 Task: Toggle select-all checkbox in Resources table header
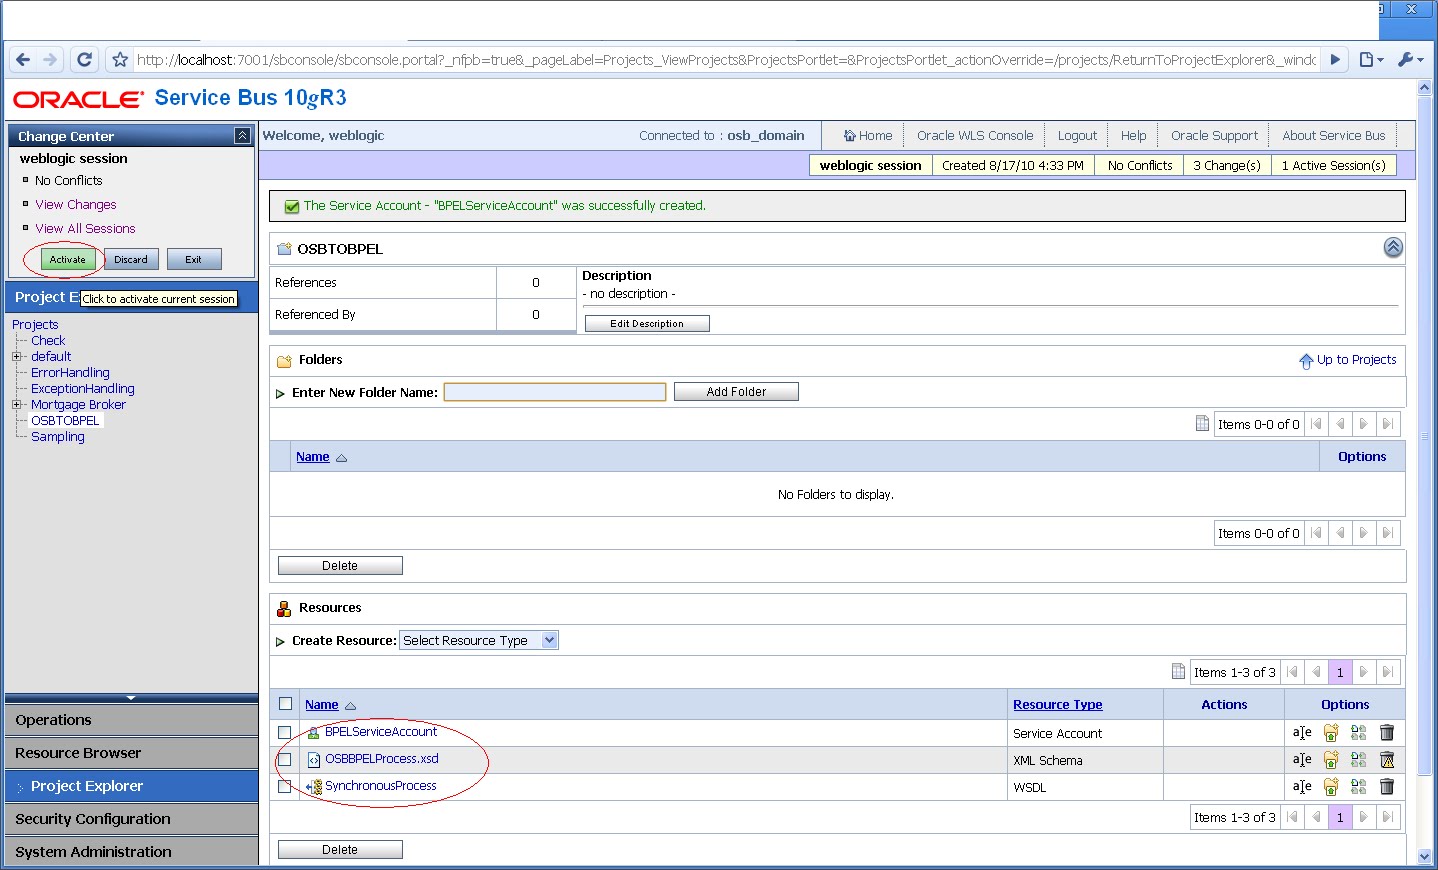tap(285, 704)
